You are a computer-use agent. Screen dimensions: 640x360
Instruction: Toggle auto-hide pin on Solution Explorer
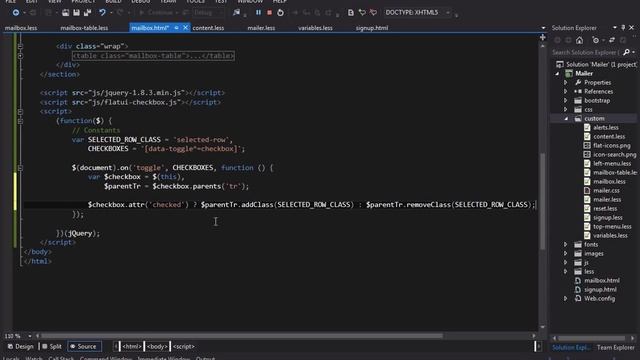623,27
